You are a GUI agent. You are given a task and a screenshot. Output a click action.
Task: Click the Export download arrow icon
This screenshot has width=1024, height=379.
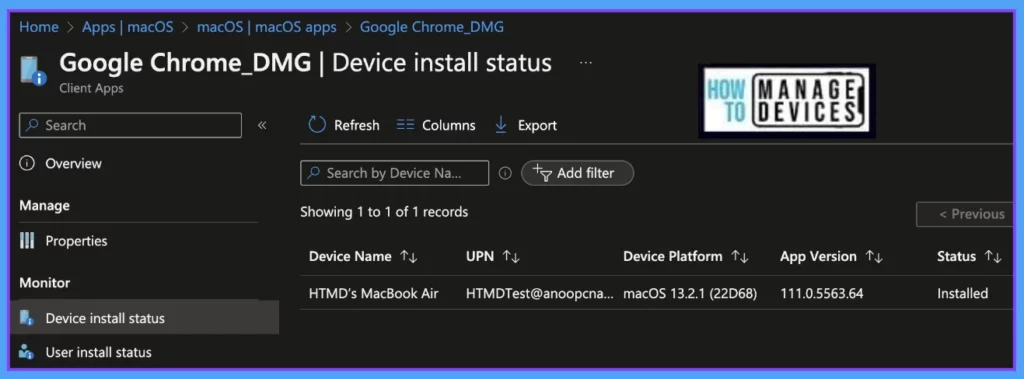coord(501,125)
